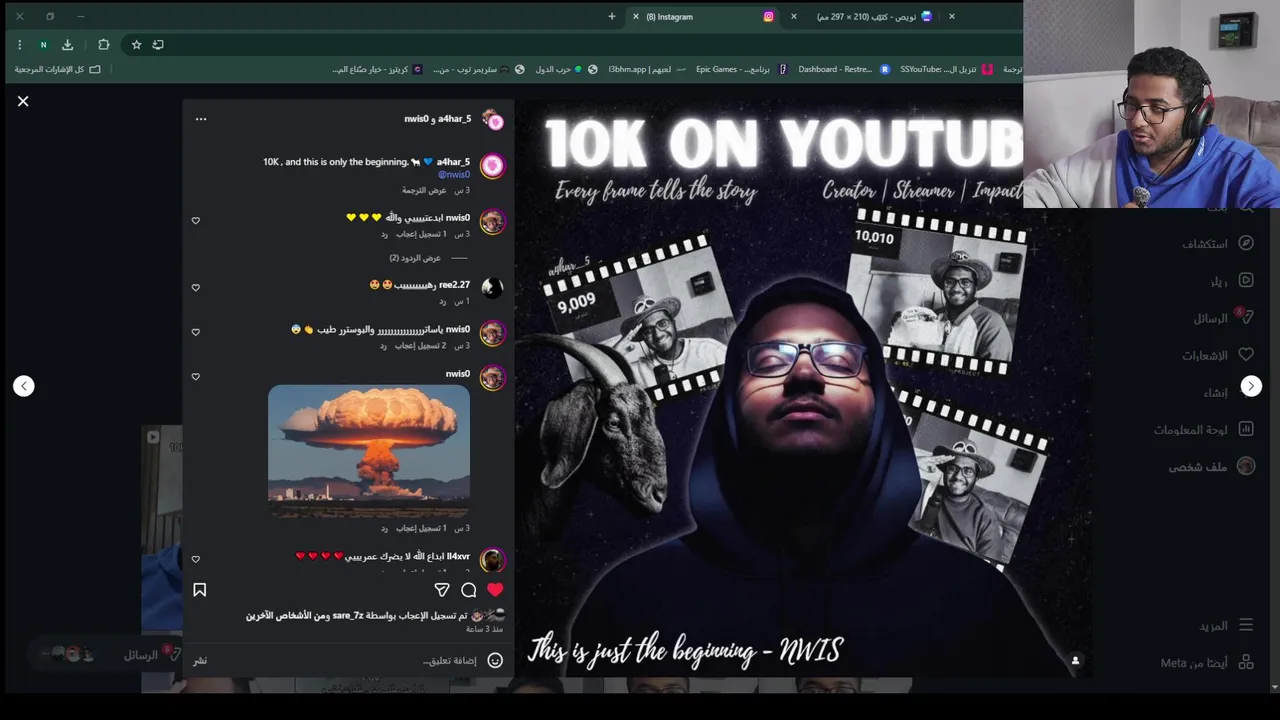Image resolution: width=1280 pixels, height=720 pixels.
Task: Expand view replies (2) عرض الردود
Action: 415,258
